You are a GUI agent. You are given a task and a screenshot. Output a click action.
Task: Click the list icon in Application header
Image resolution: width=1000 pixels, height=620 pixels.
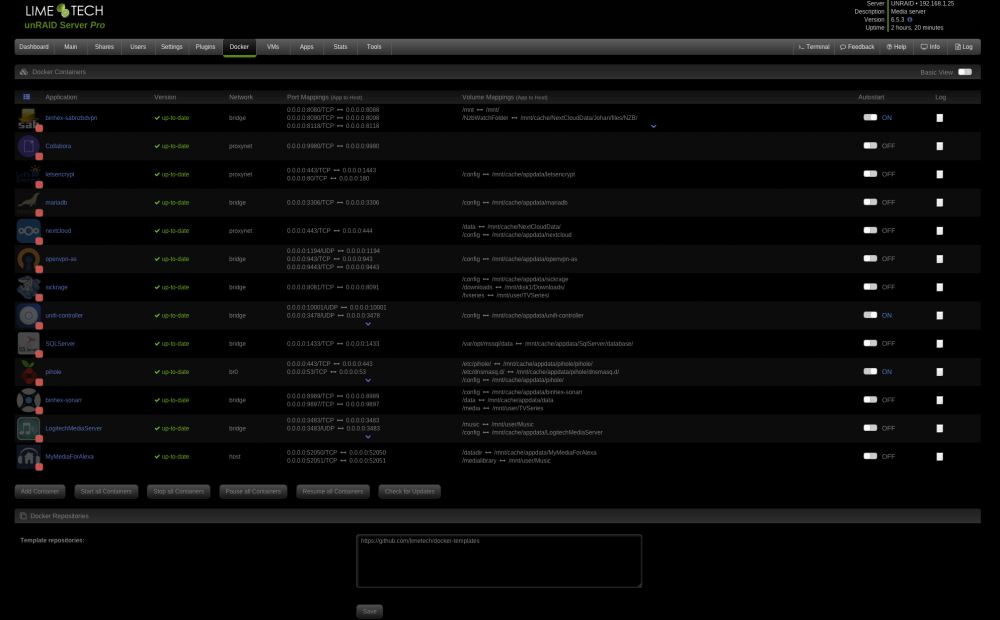(27, 97)
